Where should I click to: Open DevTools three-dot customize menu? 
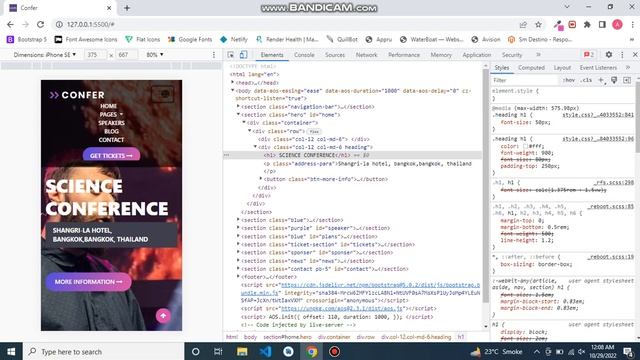pos(622,55)
